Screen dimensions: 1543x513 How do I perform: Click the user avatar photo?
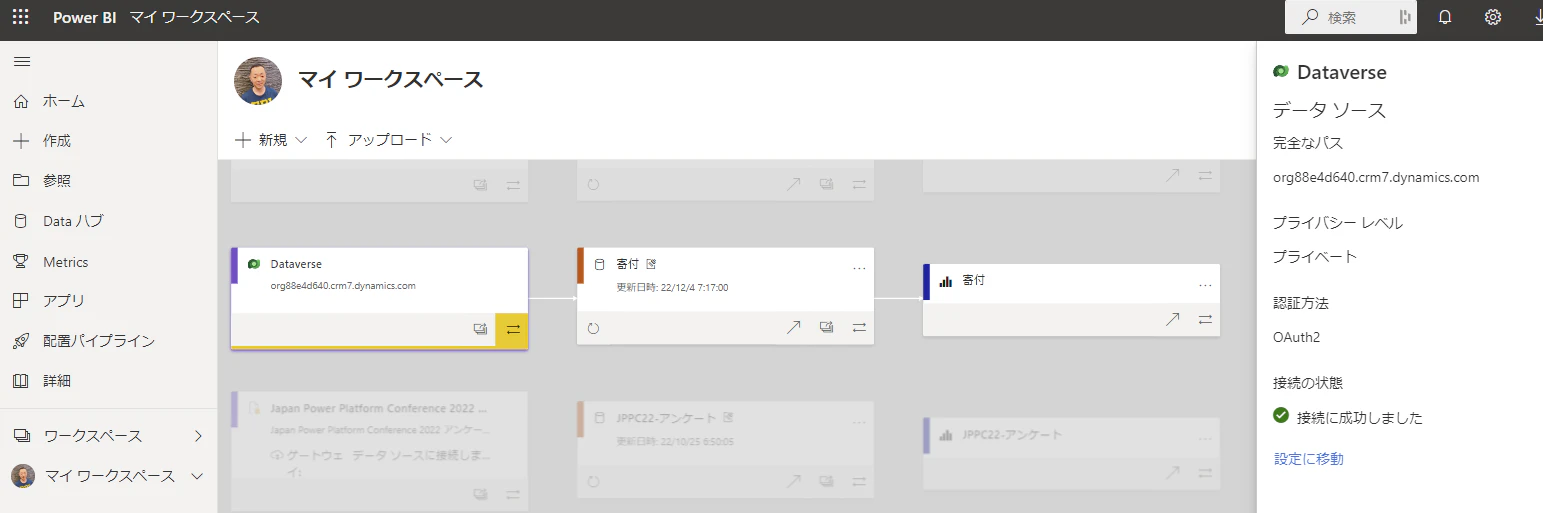click(258, 81)
